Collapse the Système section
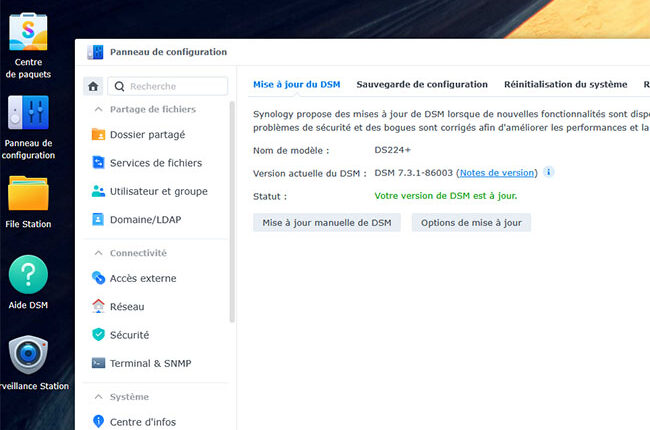Viewport: 650px width, 430px height. tap(98, 397)
